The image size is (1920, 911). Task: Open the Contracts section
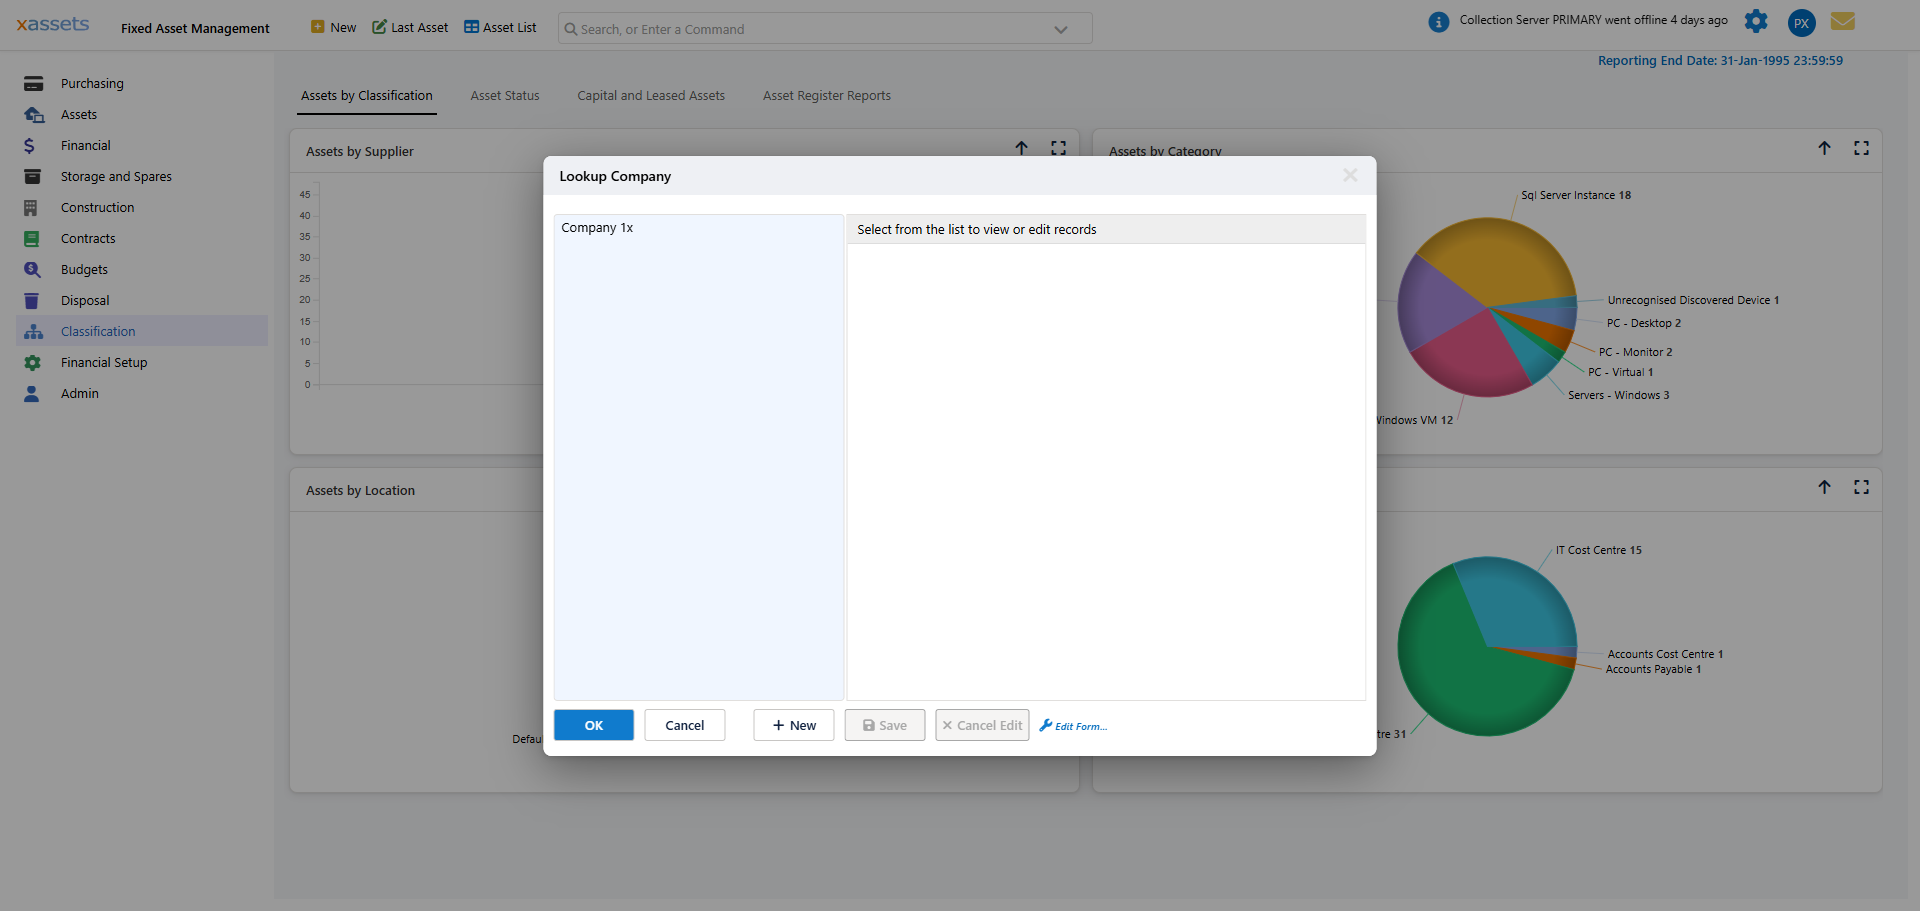pos(88,238)
